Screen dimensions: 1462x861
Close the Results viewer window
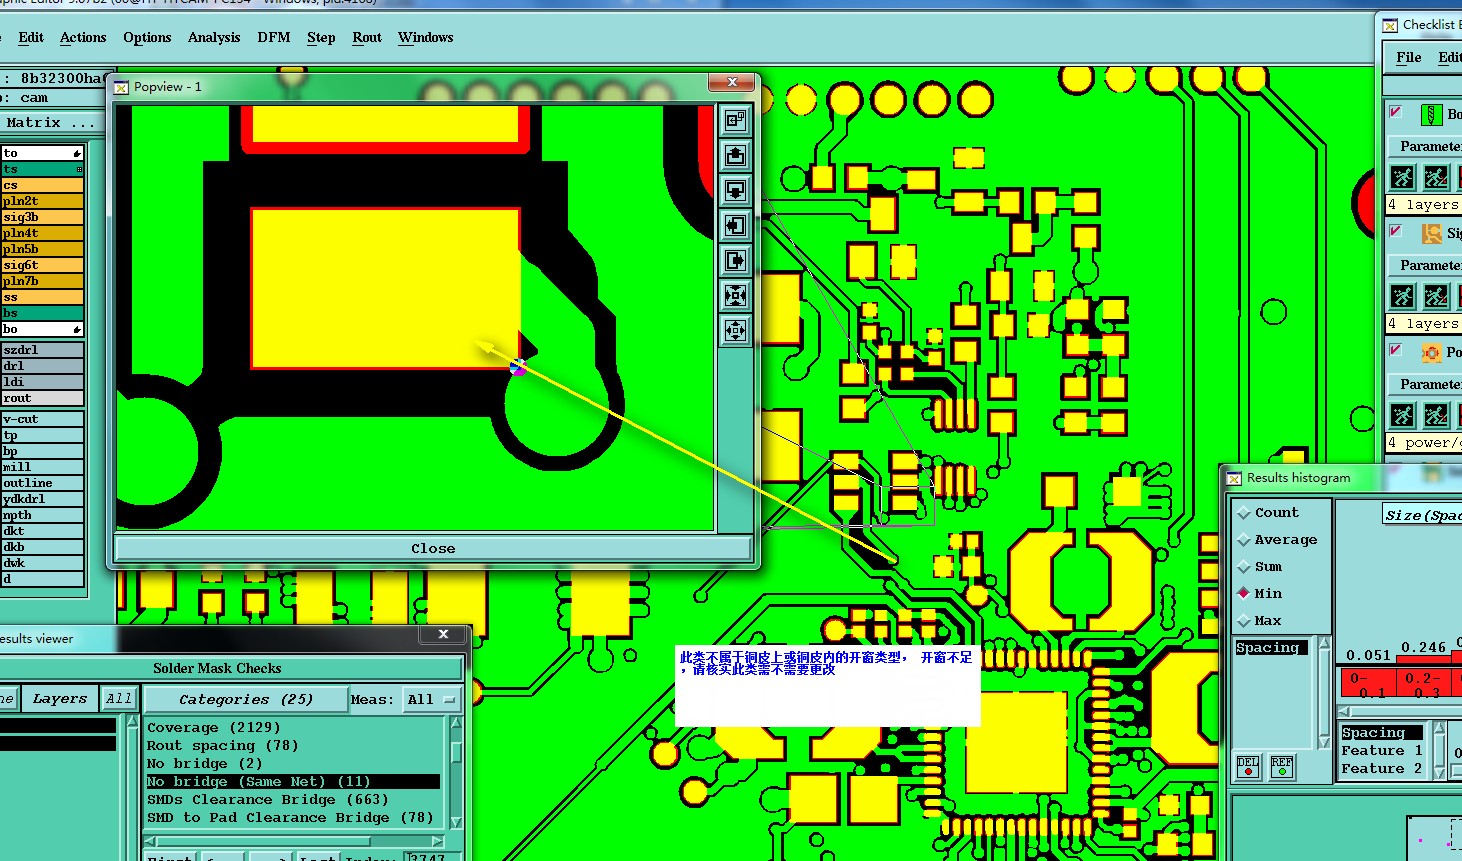point(443,634)
